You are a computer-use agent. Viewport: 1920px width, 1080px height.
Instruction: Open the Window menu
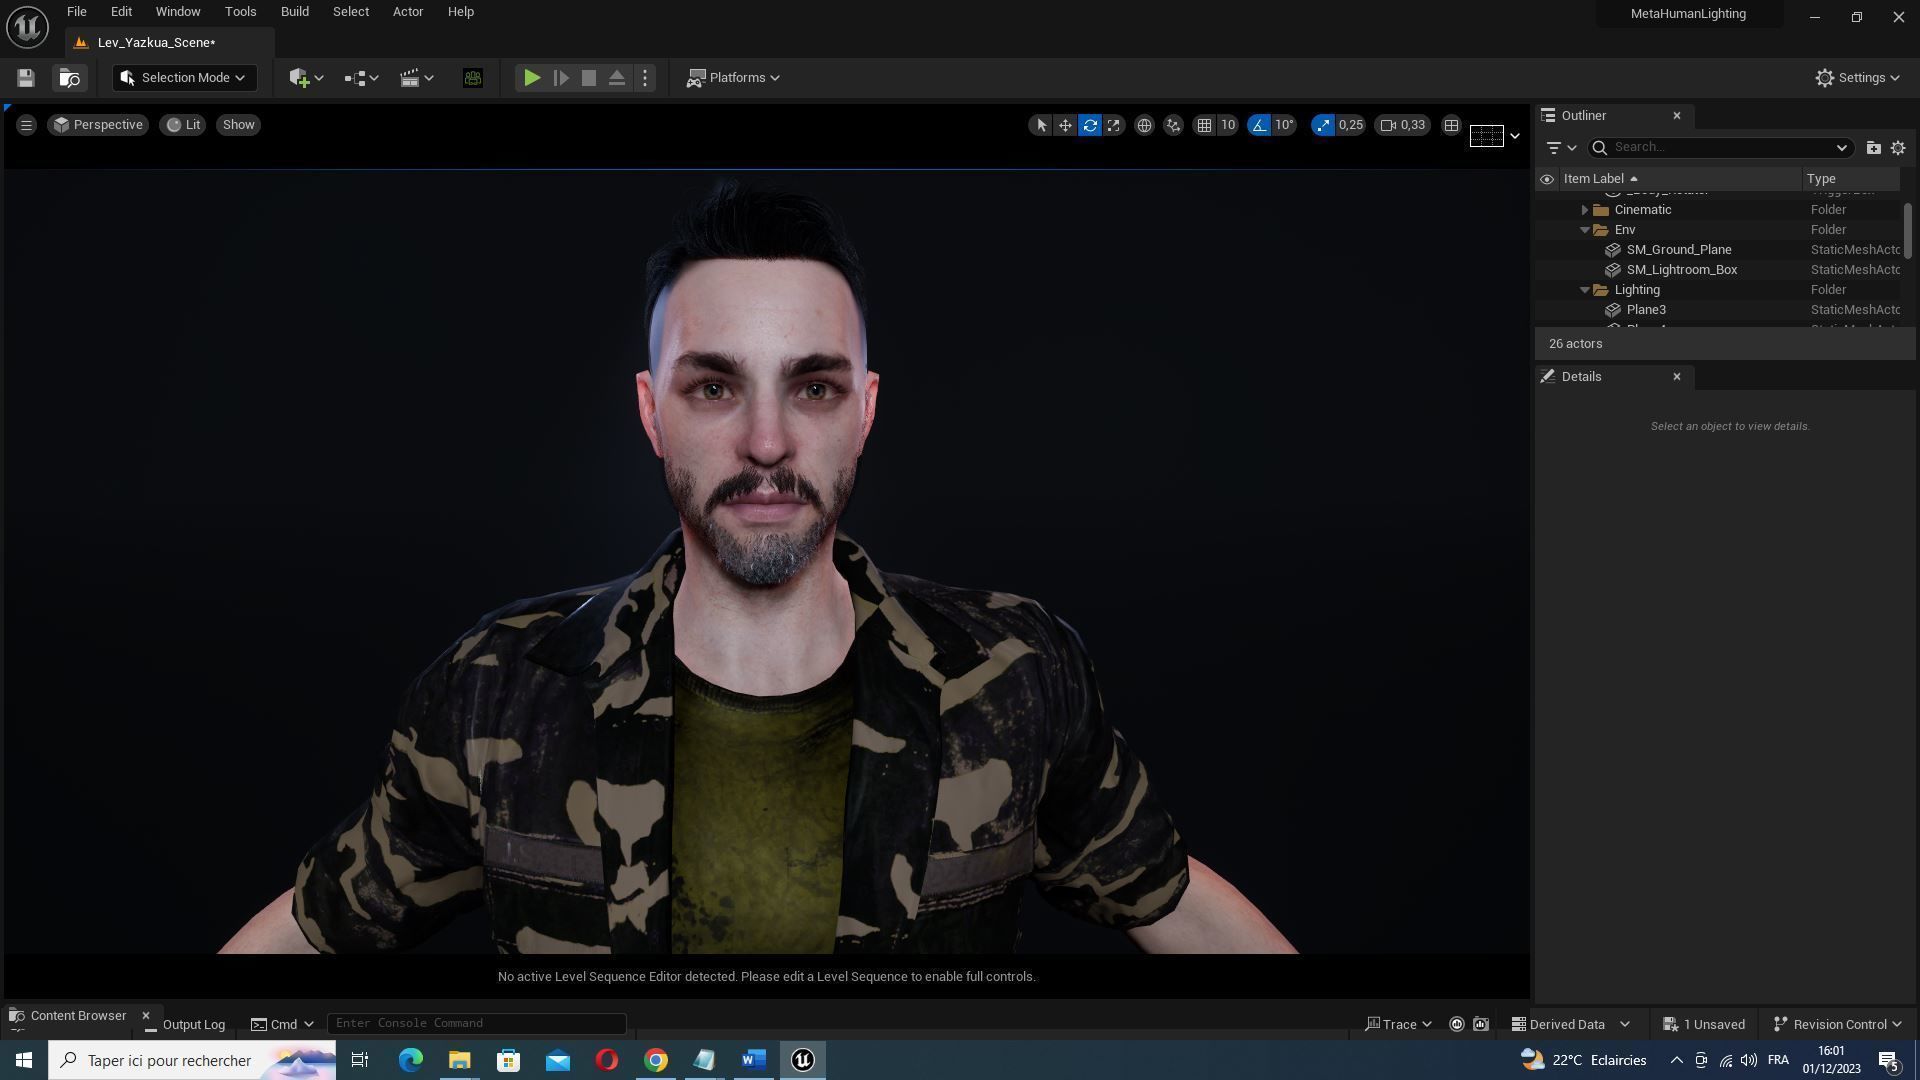coord(178,12)
